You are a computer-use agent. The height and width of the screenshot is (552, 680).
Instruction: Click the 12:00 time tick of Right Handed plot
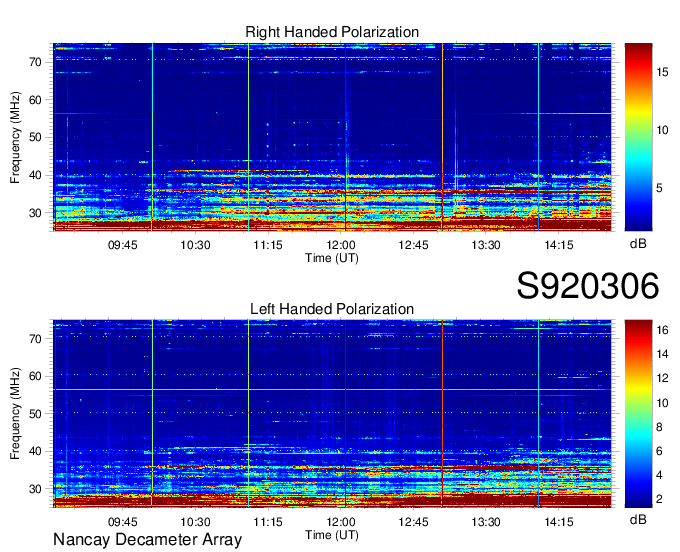(x=341, y=245)
